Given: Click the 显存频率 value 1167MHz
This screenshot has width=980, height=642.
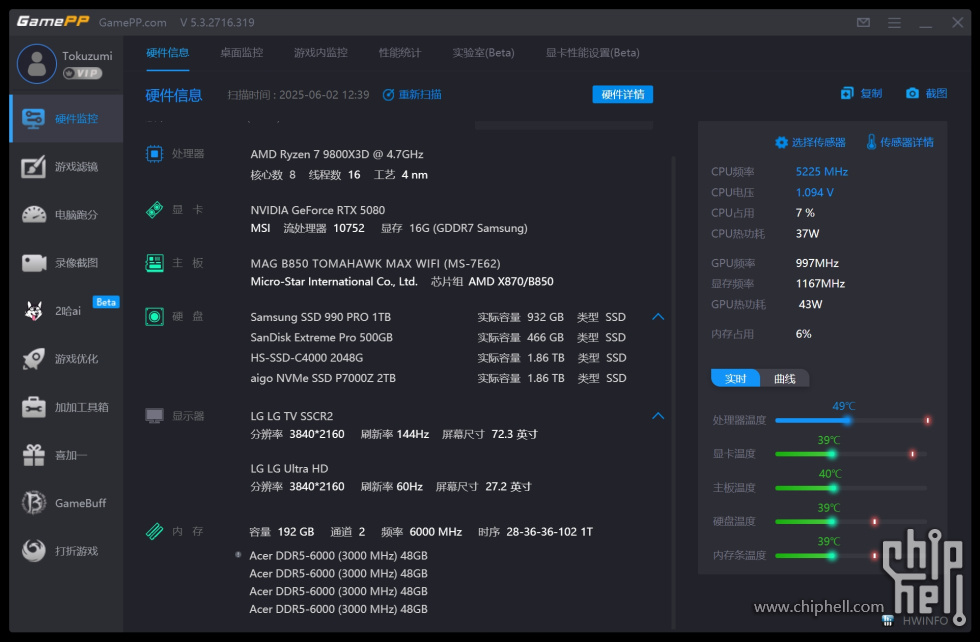Looking at the screenshot, I should [820, 284].
